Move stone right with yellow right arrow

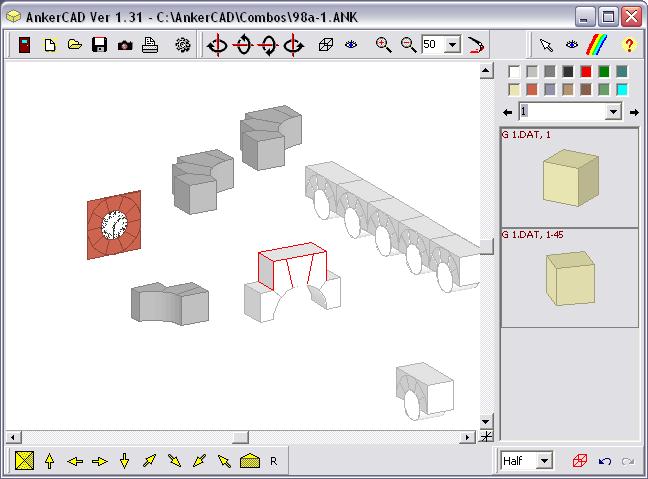coord(100,461)
